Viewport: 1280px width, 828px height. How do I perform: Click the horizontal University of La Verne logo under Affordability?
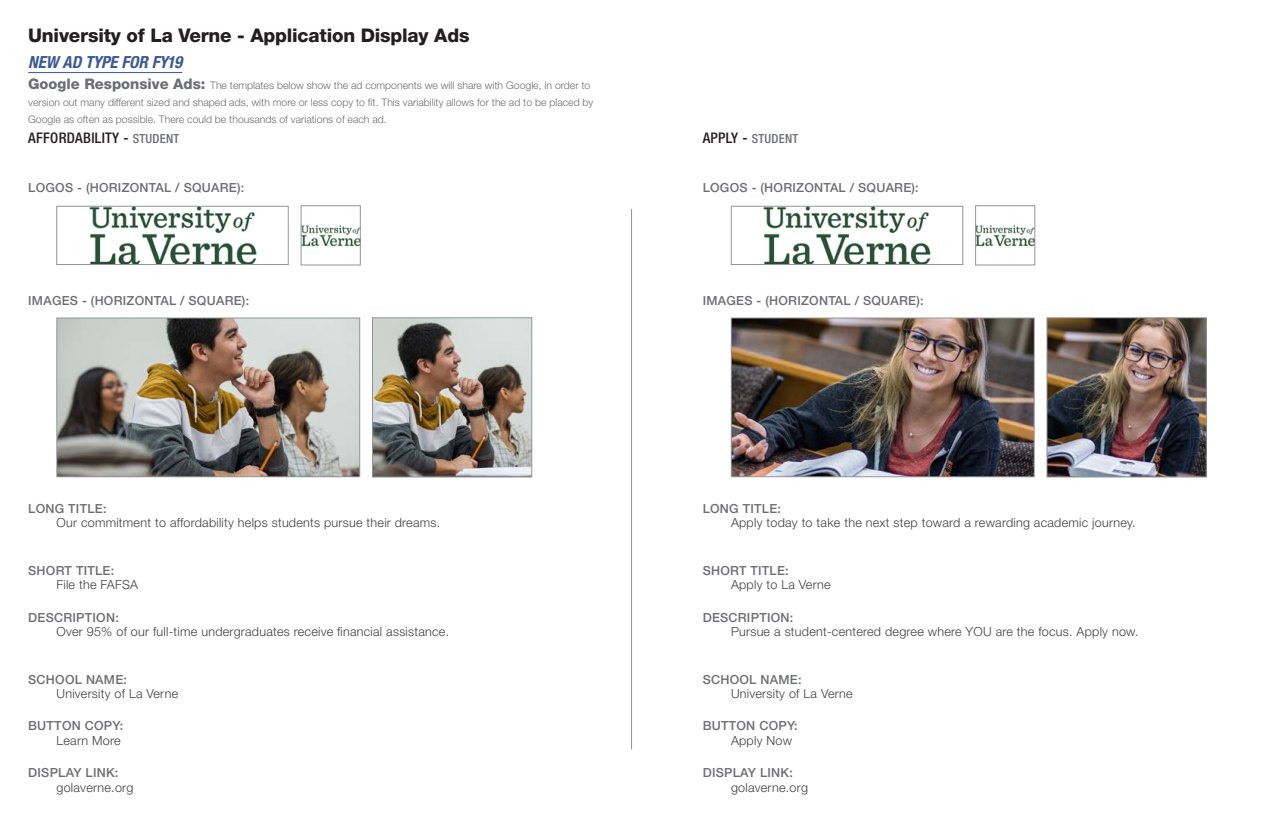tap(172, 235)
